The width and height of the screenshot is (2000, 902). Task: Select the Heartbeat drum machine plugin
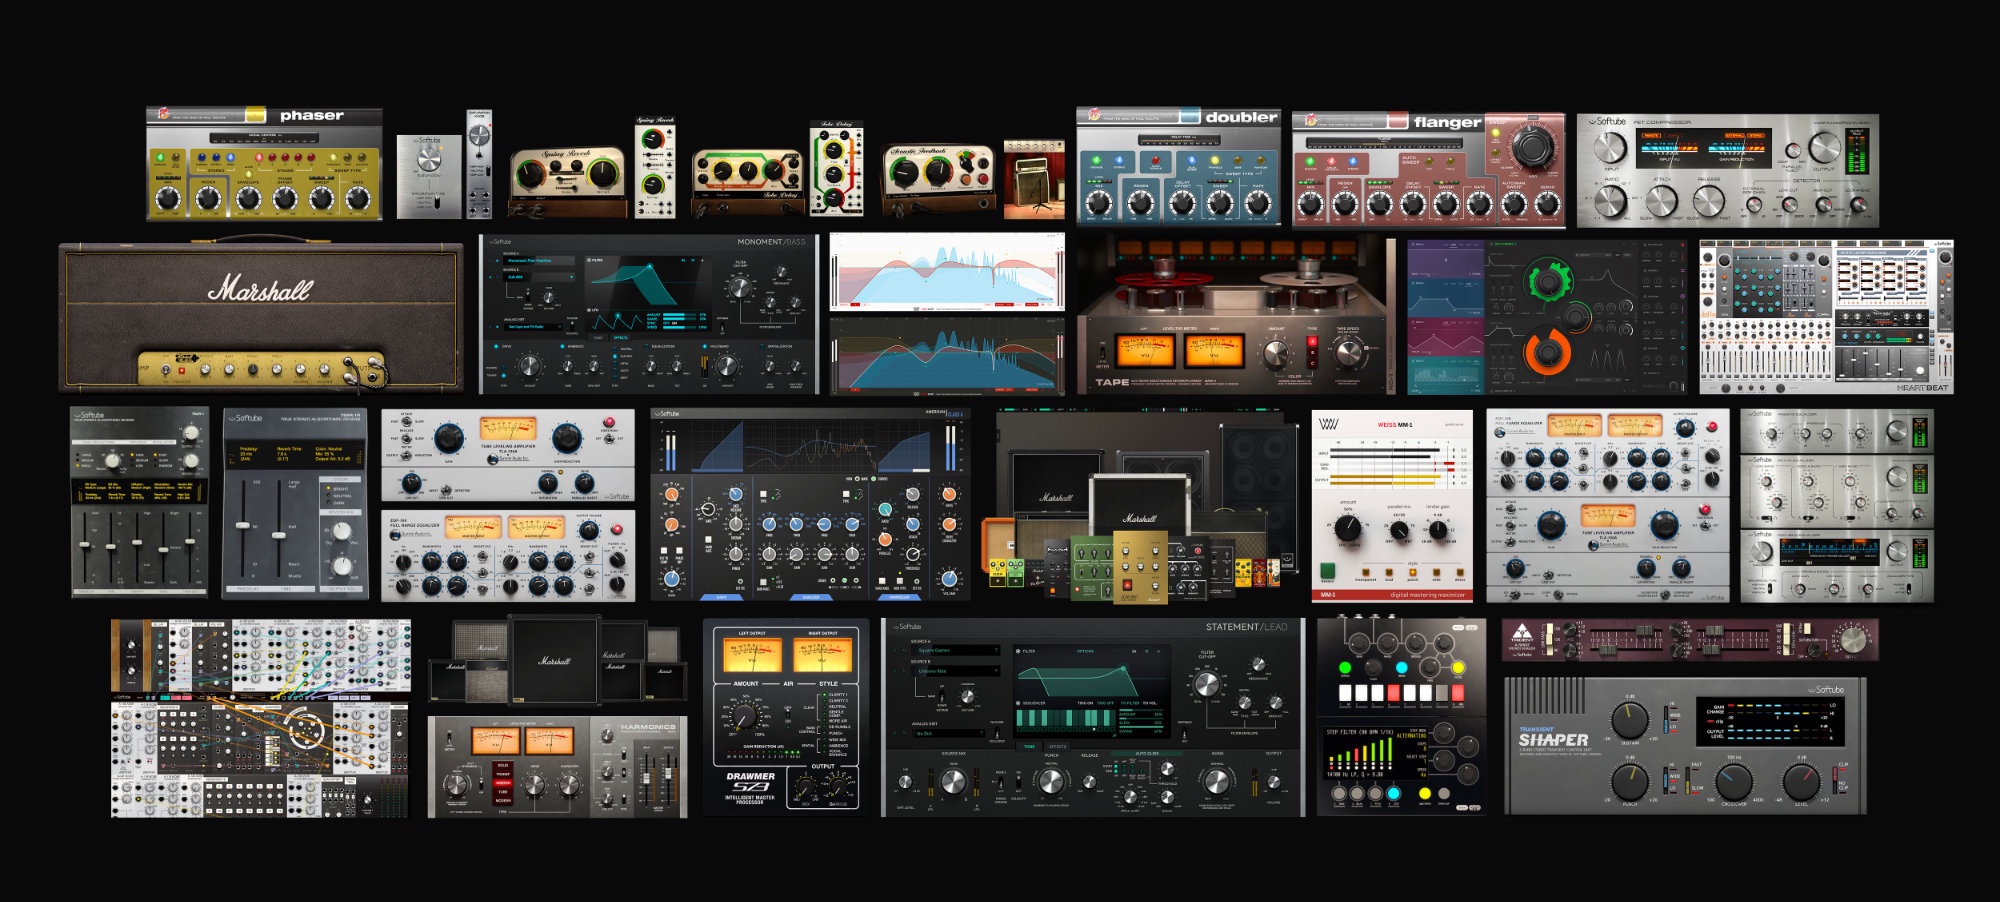click(1825, 316)
